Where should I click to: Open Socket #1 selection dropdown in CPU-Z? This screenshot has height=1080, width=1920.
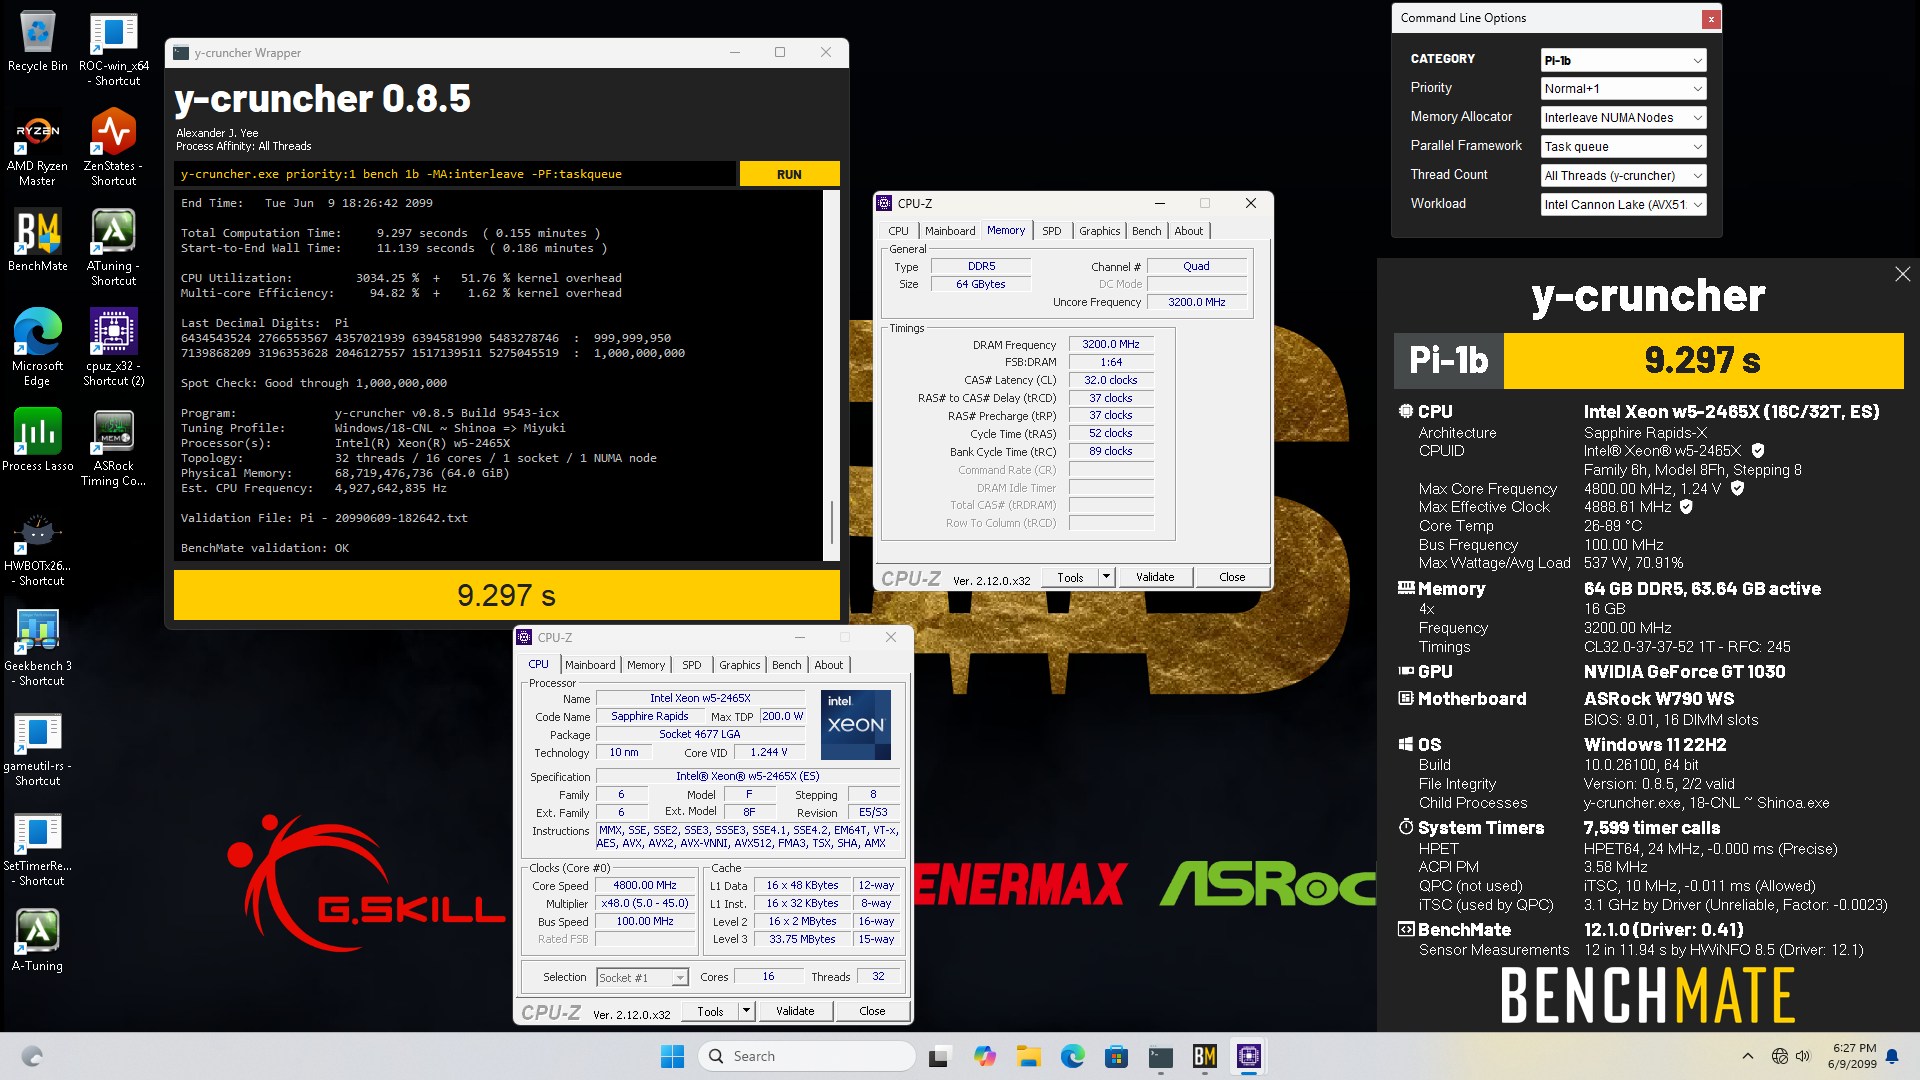[642, 978]
